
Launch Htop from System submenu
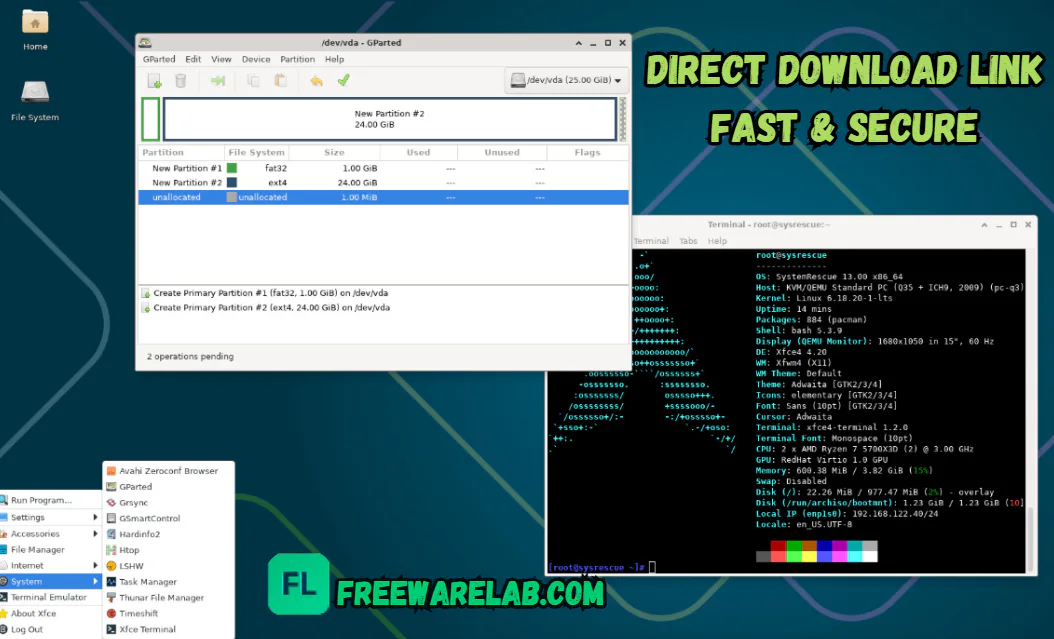point(168,550)
